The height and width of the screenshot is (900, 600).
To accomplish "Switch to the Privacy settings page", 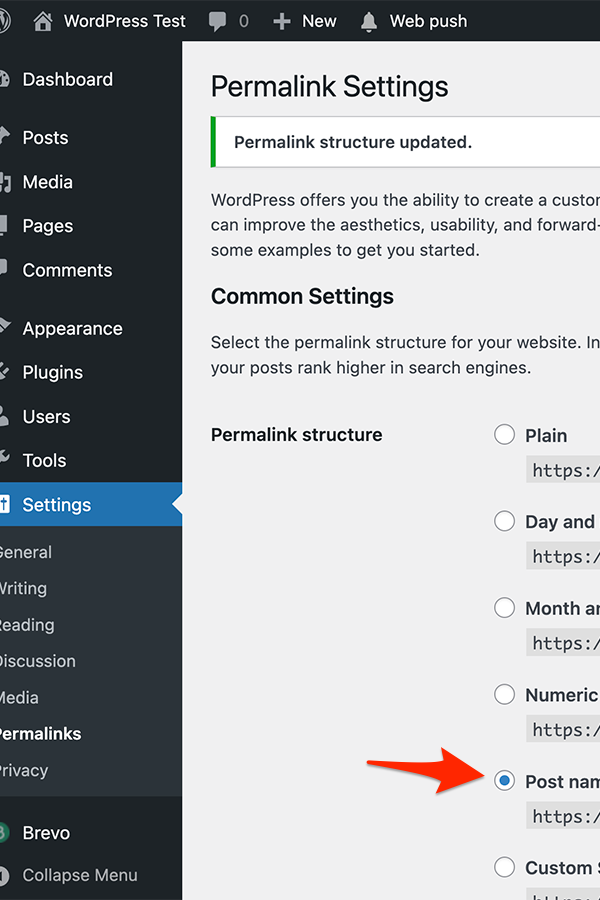I will 25,770.
